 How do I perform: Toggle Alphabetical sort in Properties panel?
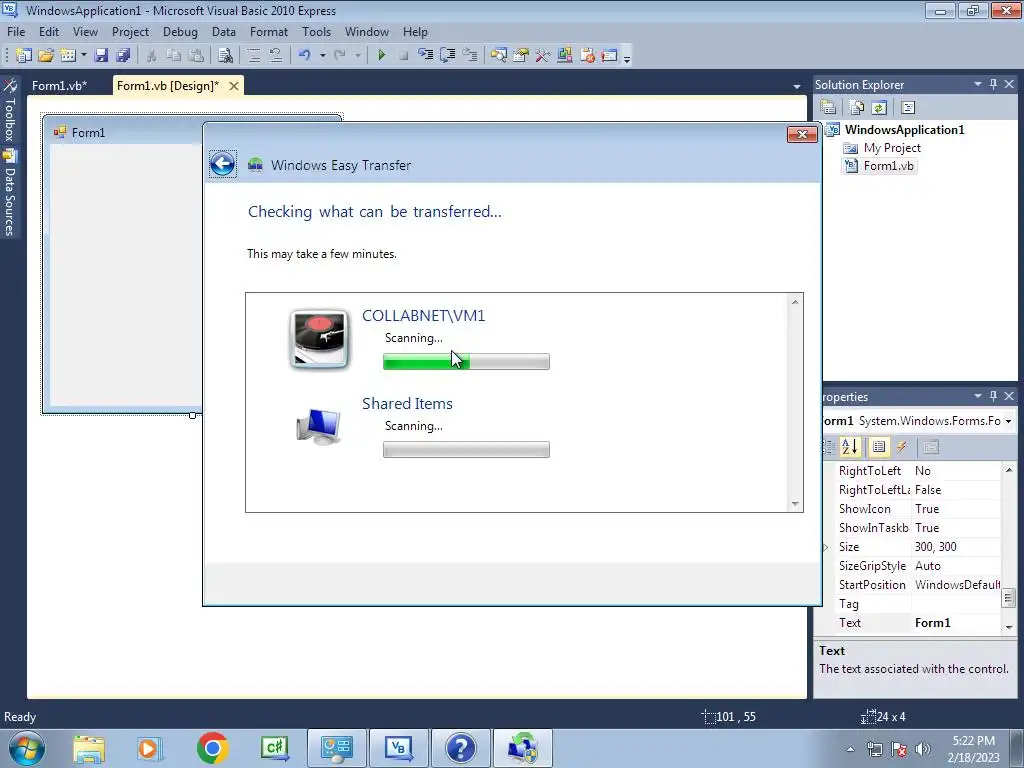point(850,447)
